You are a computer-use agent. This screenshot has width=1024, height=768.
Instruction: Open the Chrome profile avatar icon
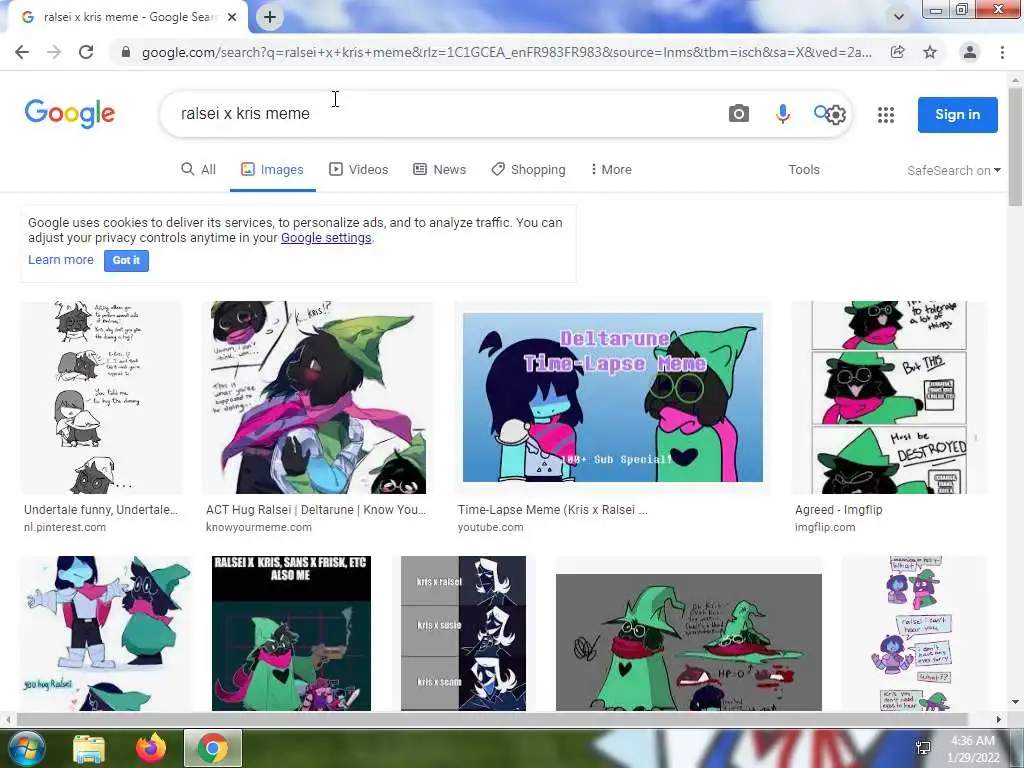[x=970, y=52]
